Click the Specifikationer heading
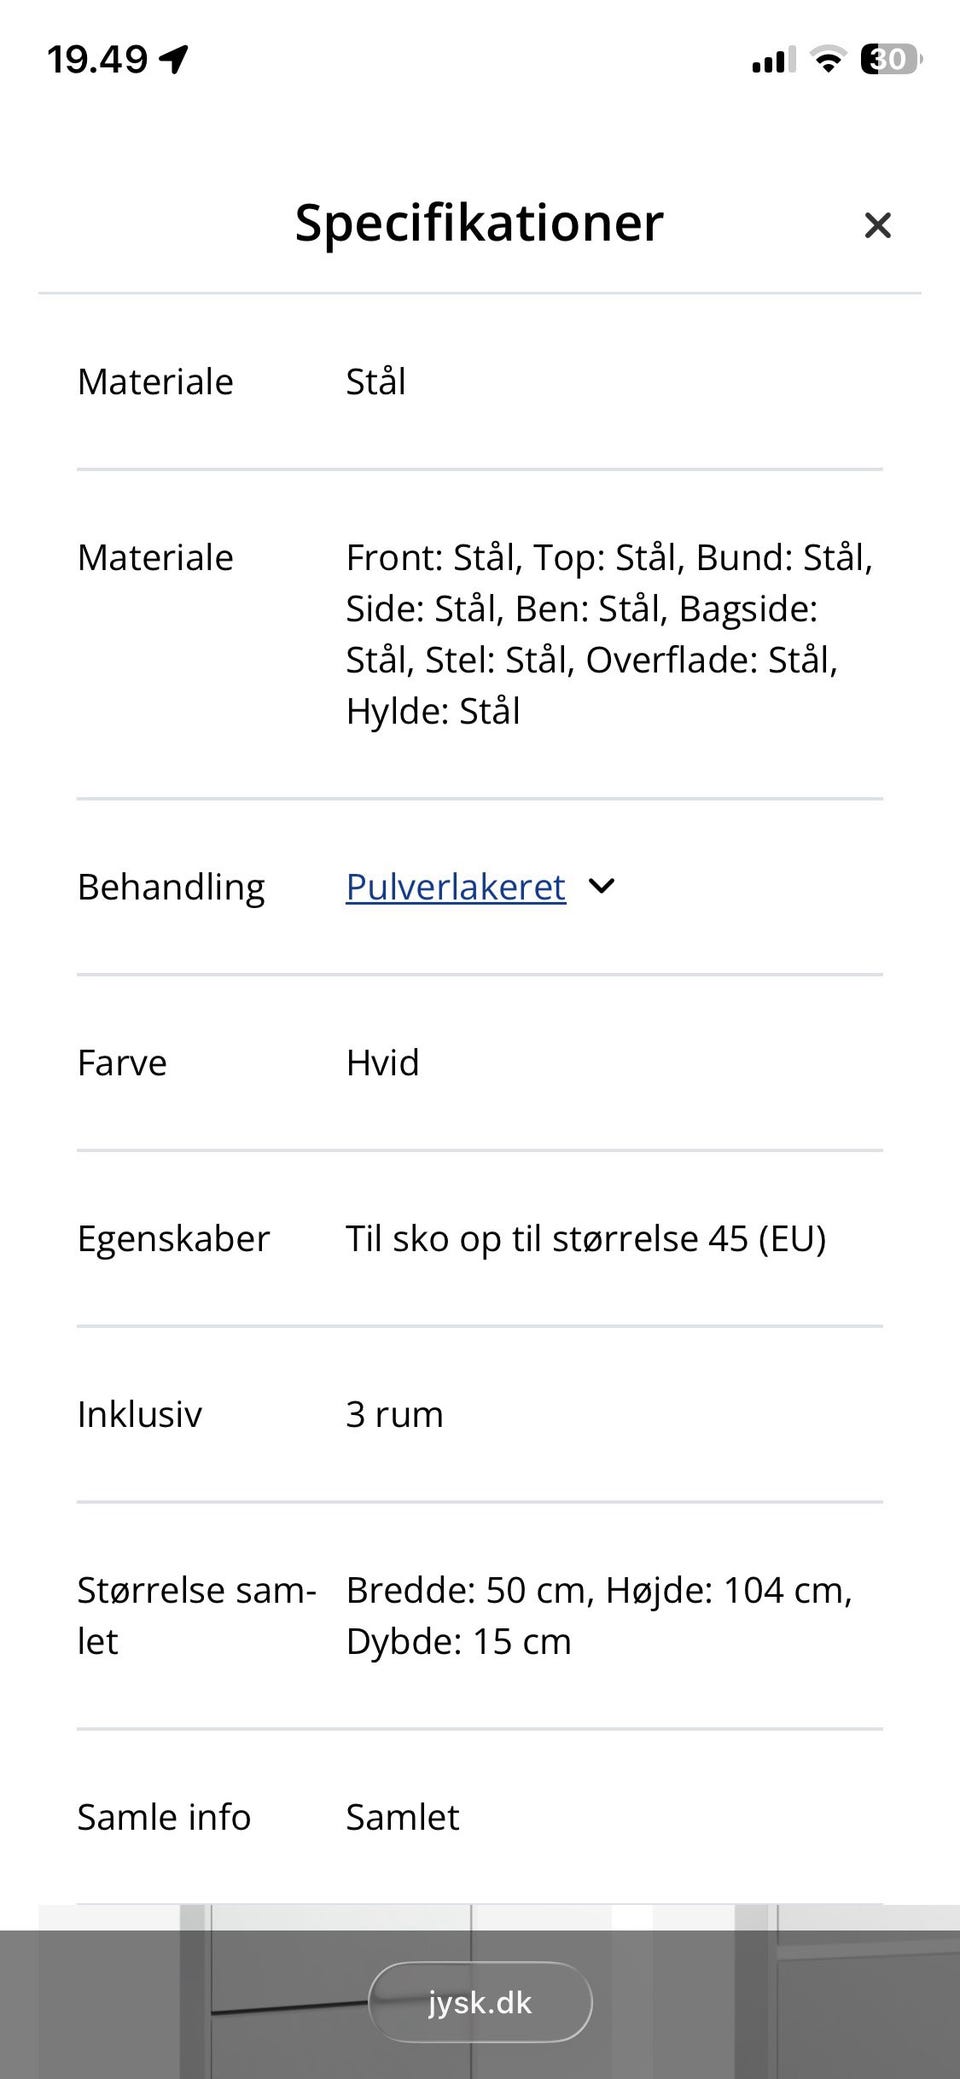 (x=479, y=222)
